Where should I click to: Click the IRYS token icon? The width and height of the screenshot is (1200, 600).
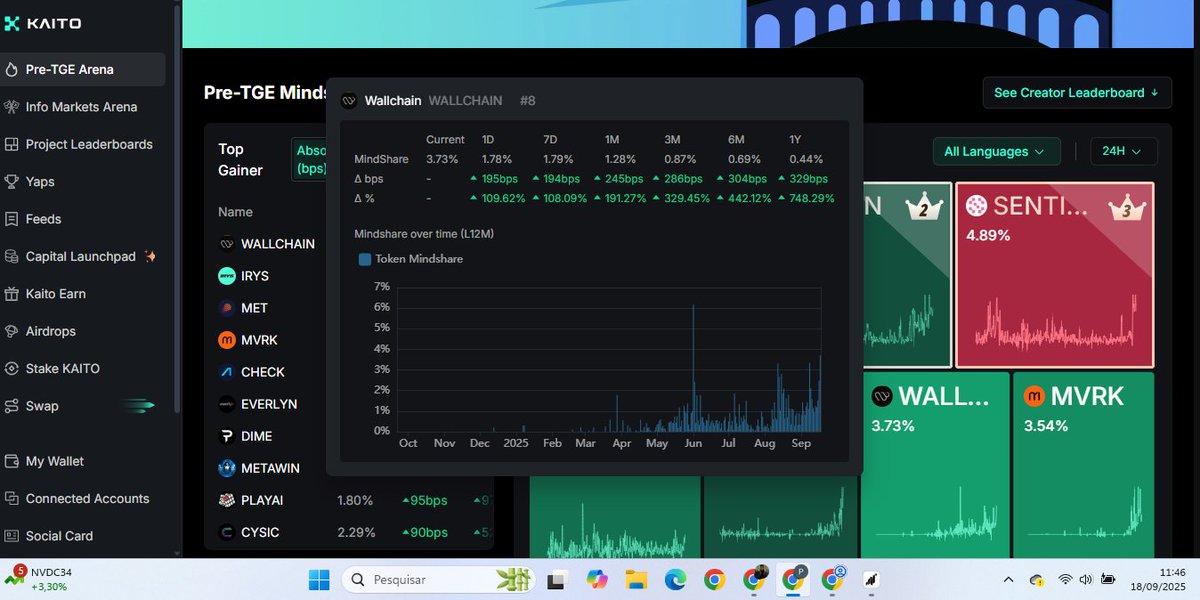point(227,276)
